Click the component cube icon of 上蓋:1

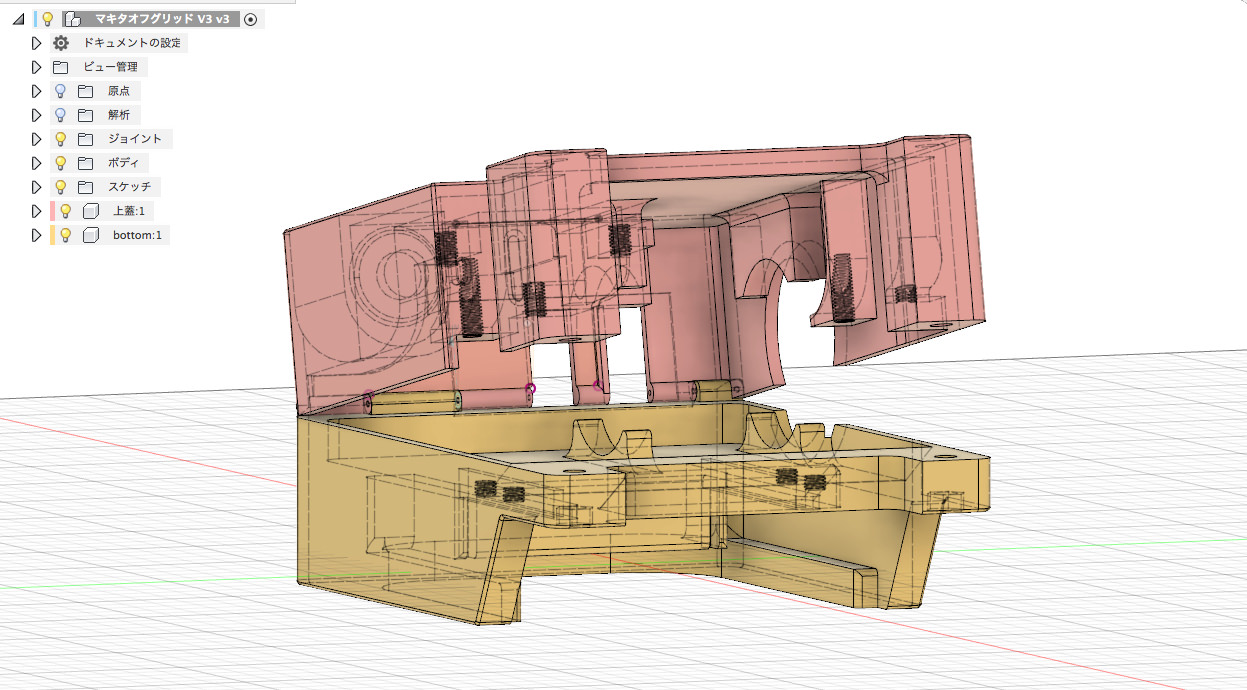pos(91,211)
